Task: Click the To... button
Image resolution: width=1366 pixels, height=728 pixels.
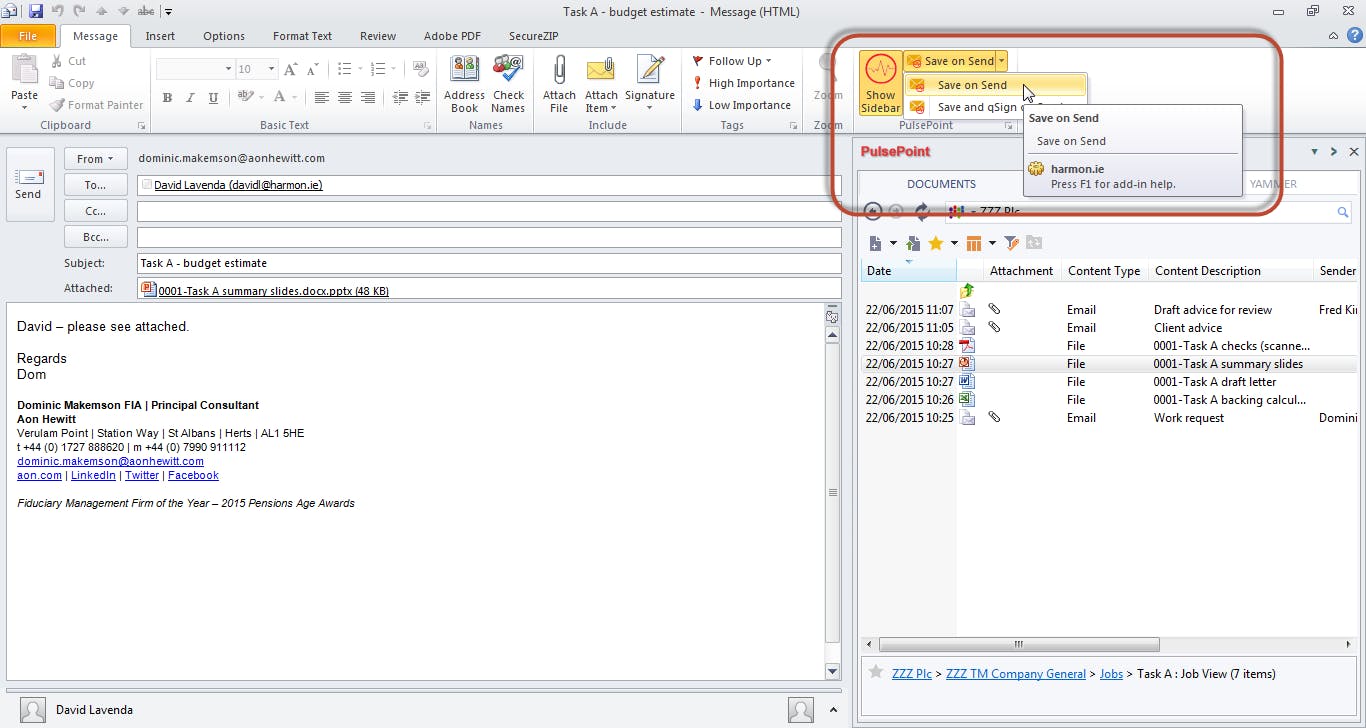Action: point(96,185)
